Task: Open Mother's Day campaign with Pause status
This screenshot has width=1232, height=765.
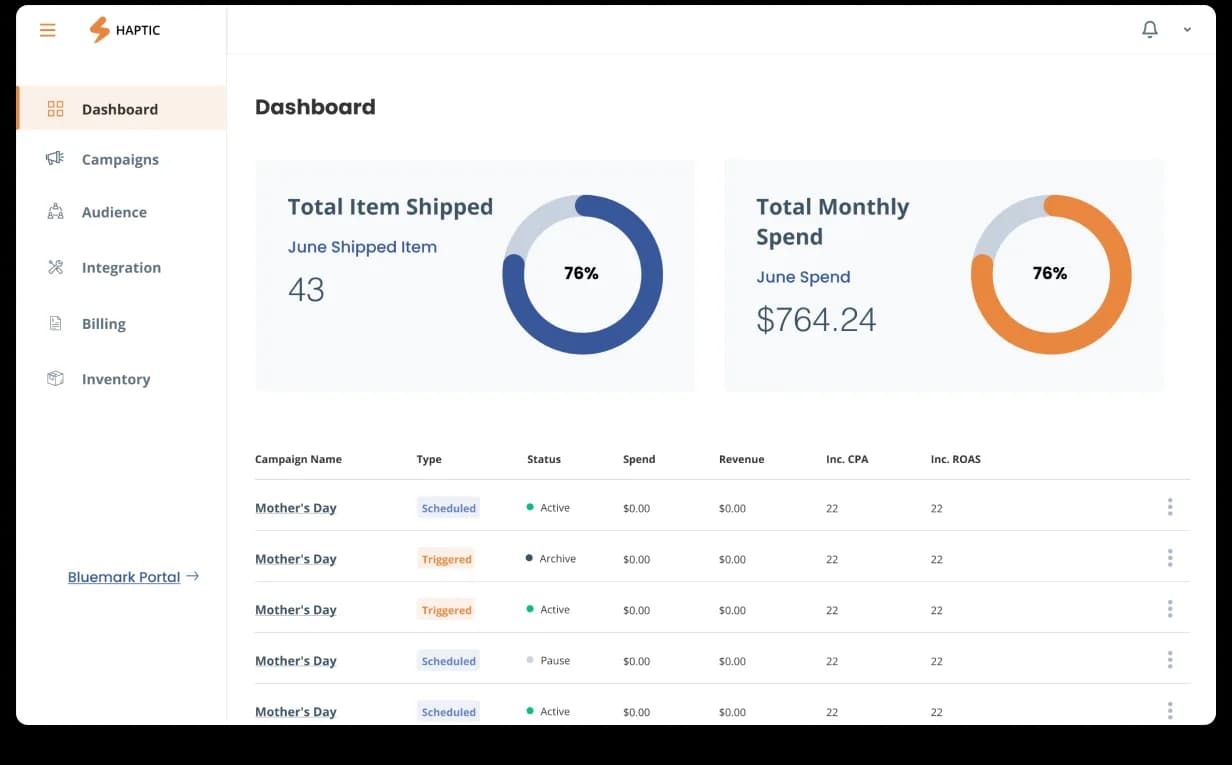Action: point(295,661)
